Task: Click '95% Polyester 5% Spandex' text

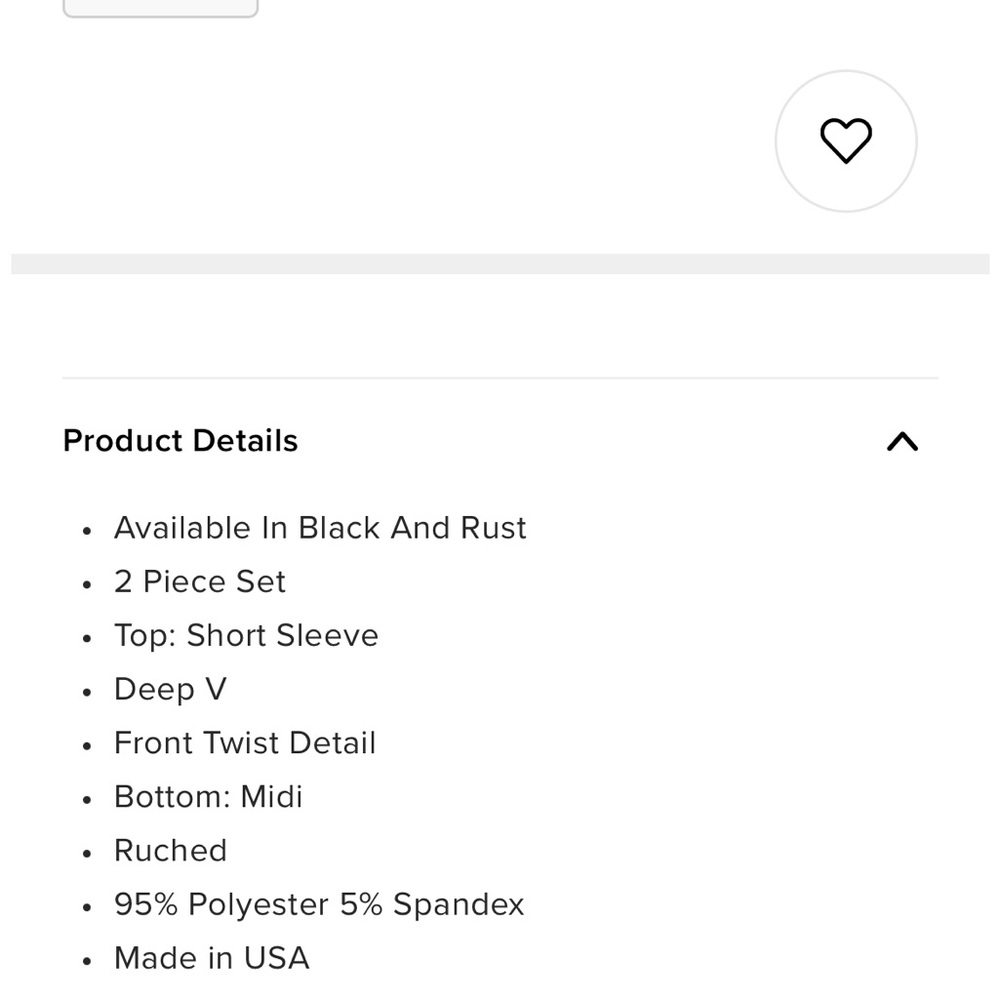Action: tap(319, 905)
